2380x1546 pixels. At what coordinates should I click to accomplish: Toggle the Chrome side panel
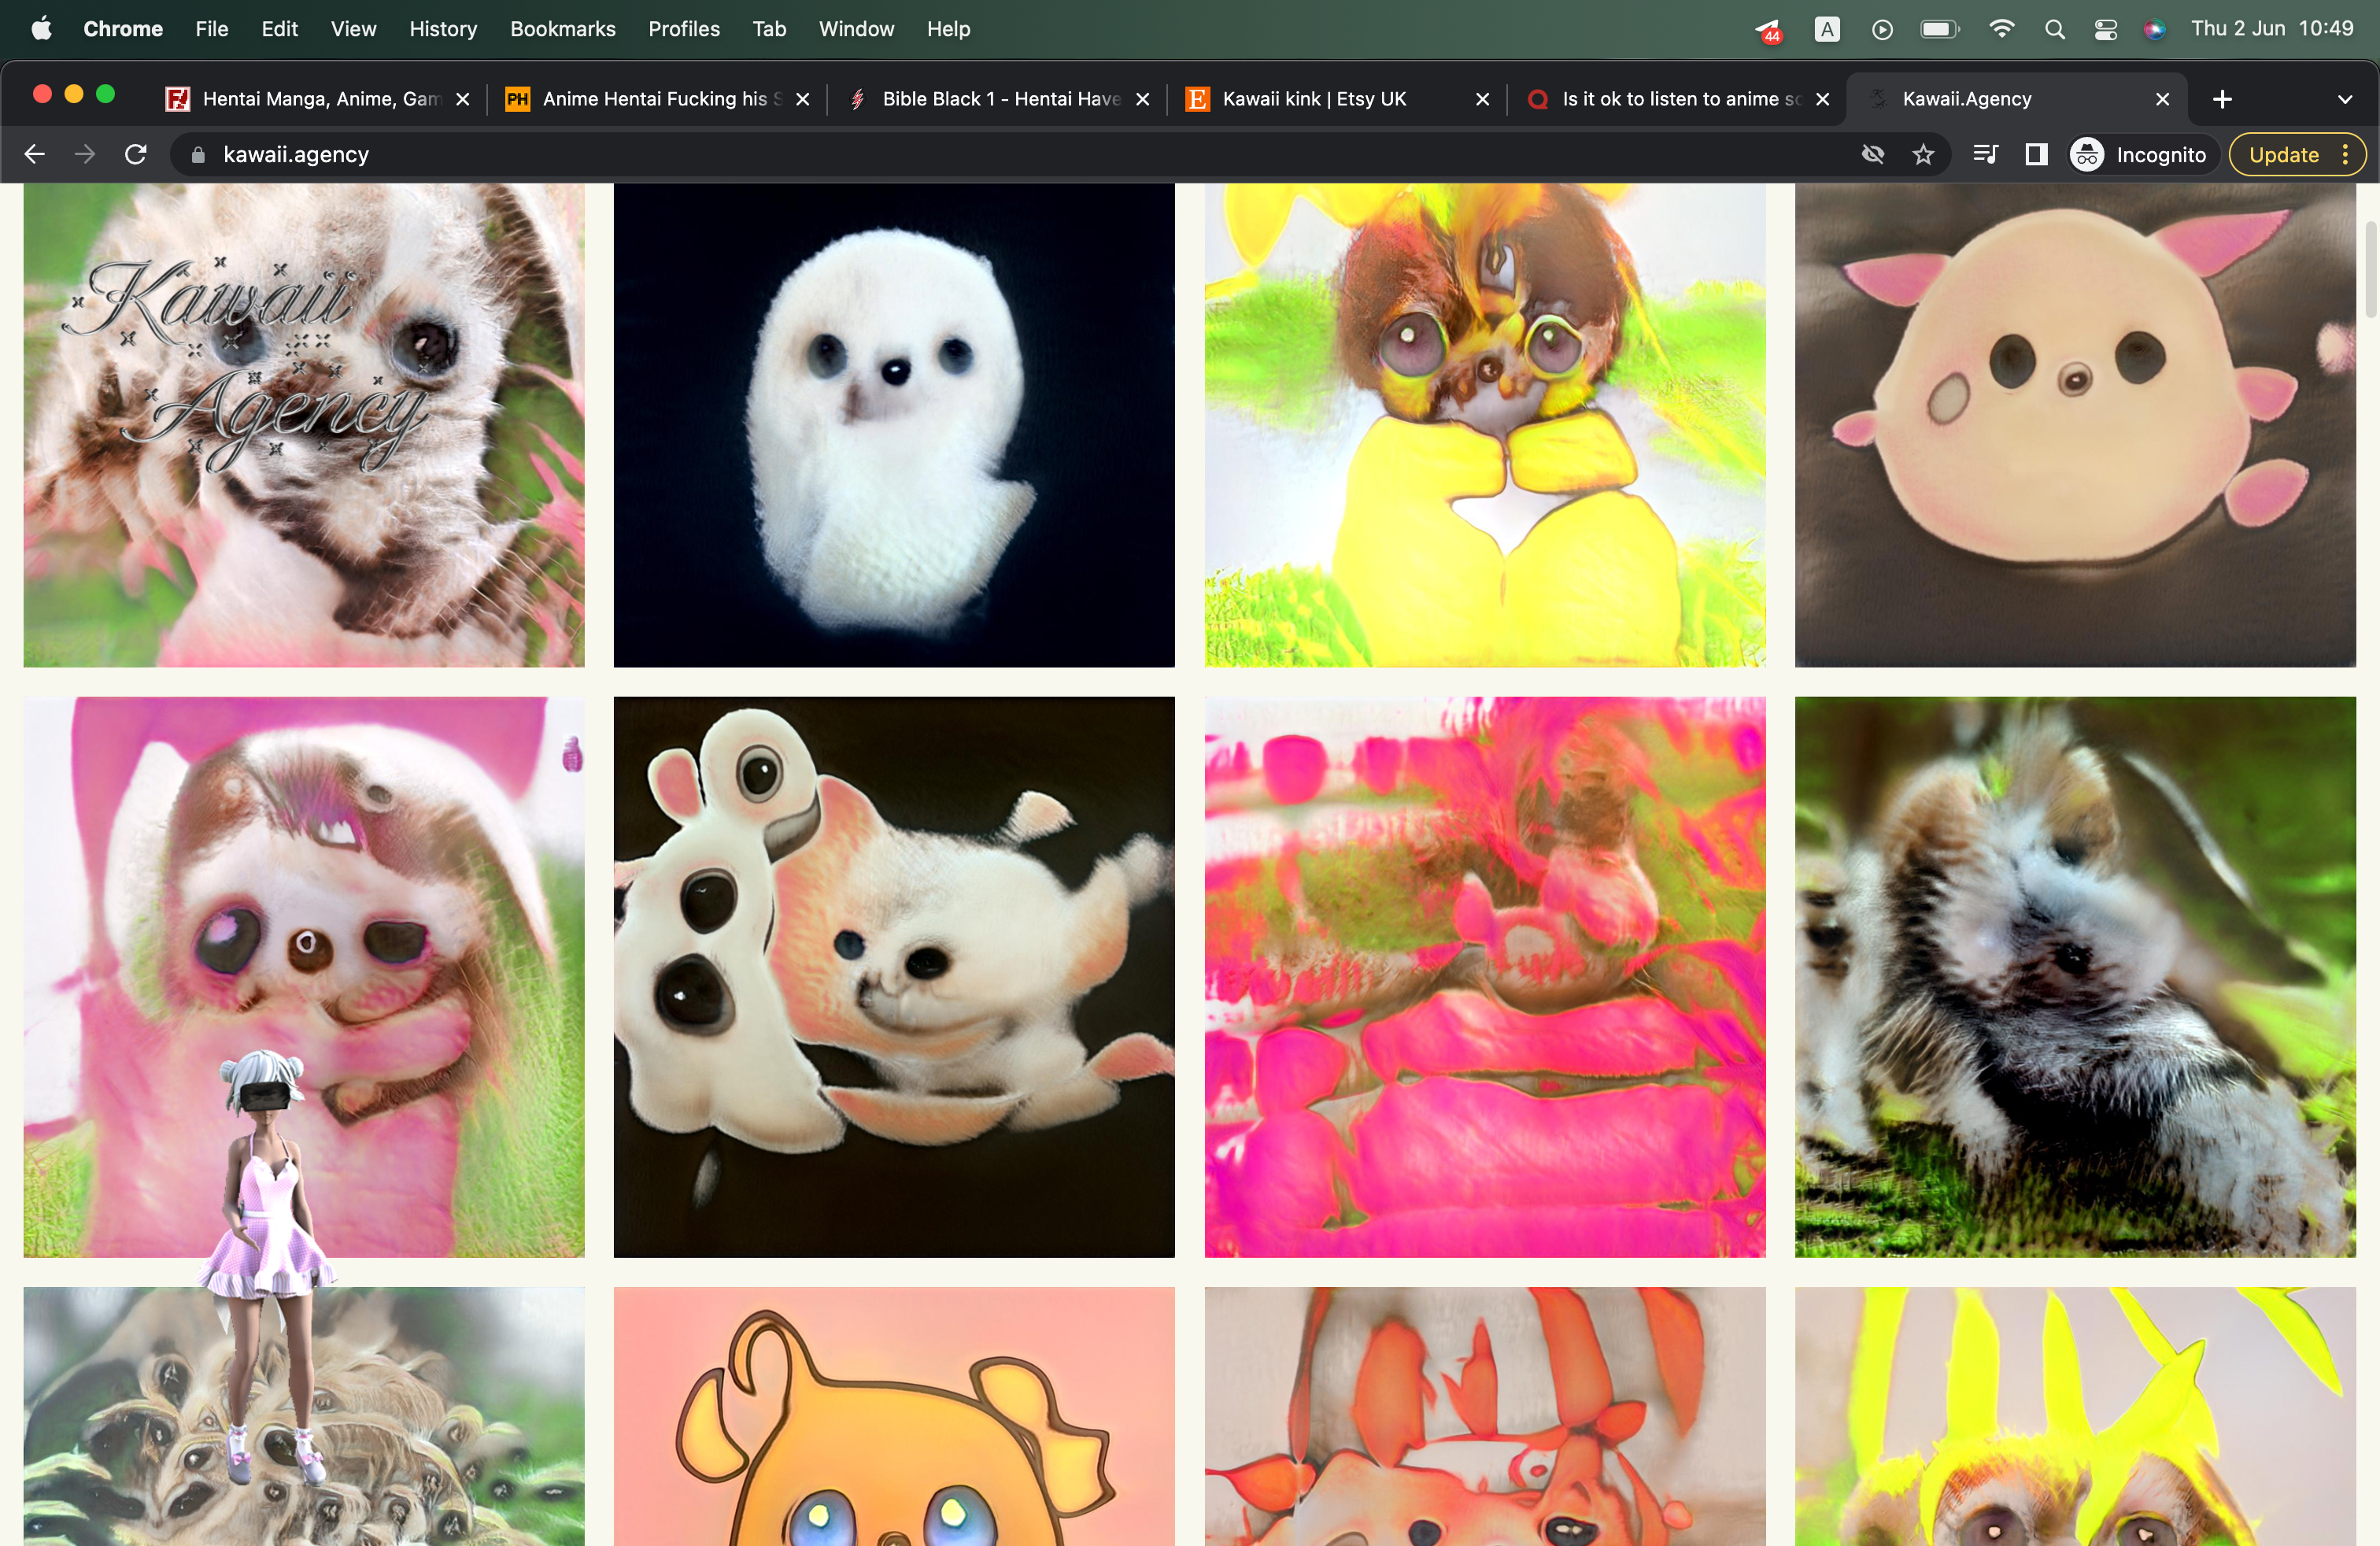coord(2036,154)
